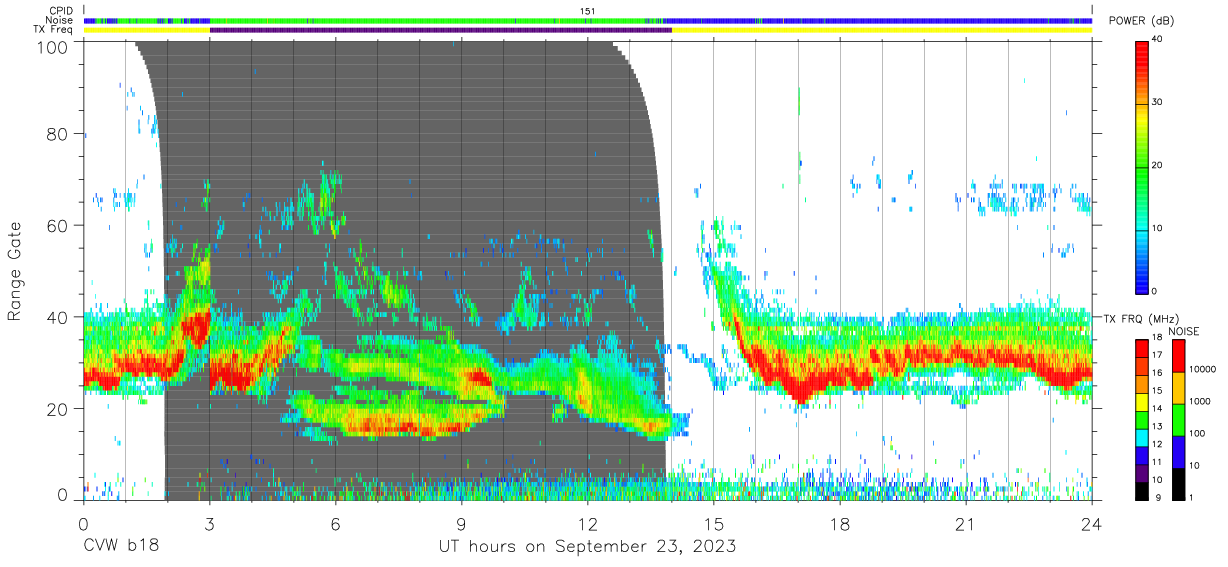Screen dimensions: 1228x567
Task: Click the '30' tick on POWER color bar
Action: tap(1157, 102)
